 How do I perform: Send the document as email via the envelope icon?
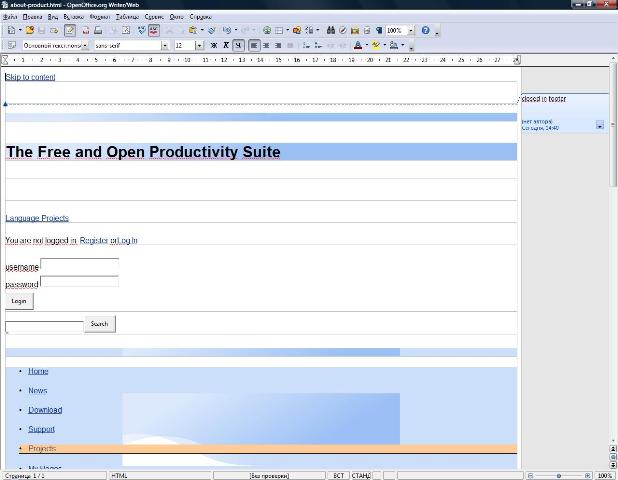[54, 30]
